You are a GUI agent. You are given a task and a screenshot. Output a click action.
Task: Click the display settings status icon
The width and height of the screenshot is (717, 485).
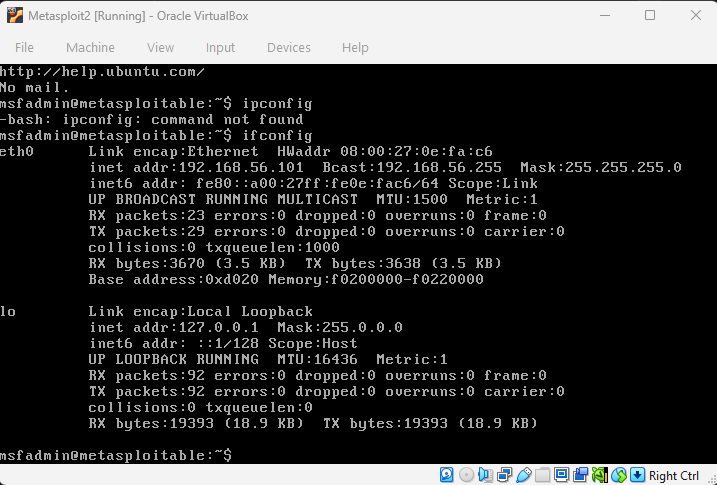pyautogui.click(x=561, y=475)
